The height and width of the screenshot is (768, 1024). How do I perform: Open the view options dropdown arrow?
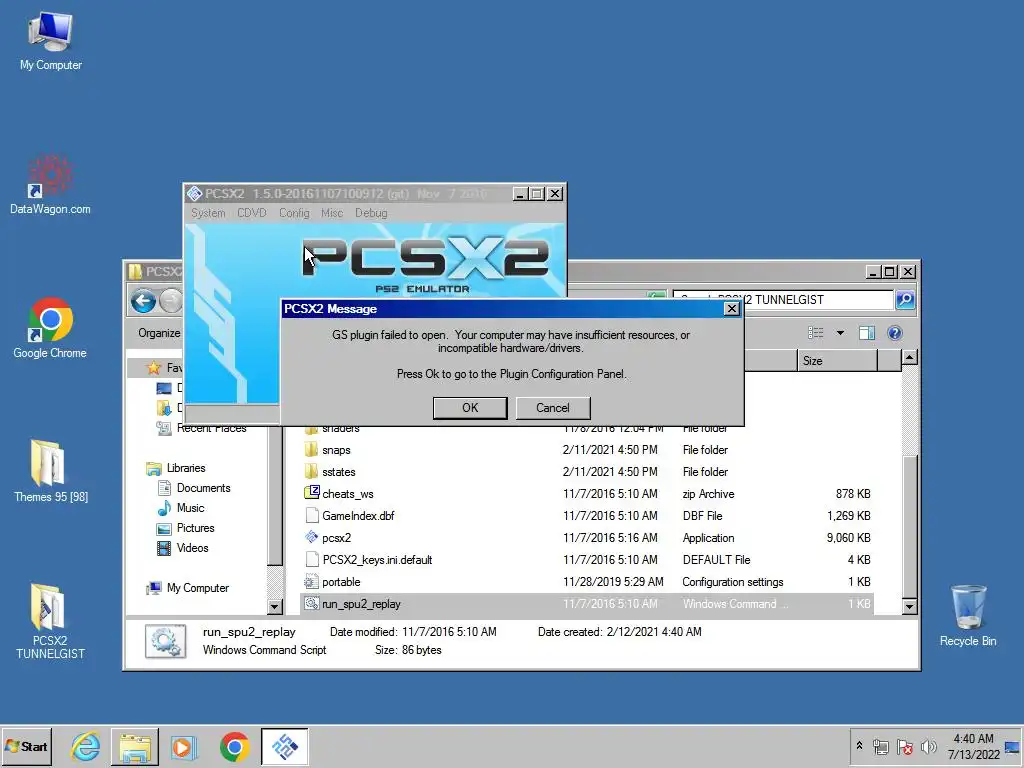[x=840, y=333]
